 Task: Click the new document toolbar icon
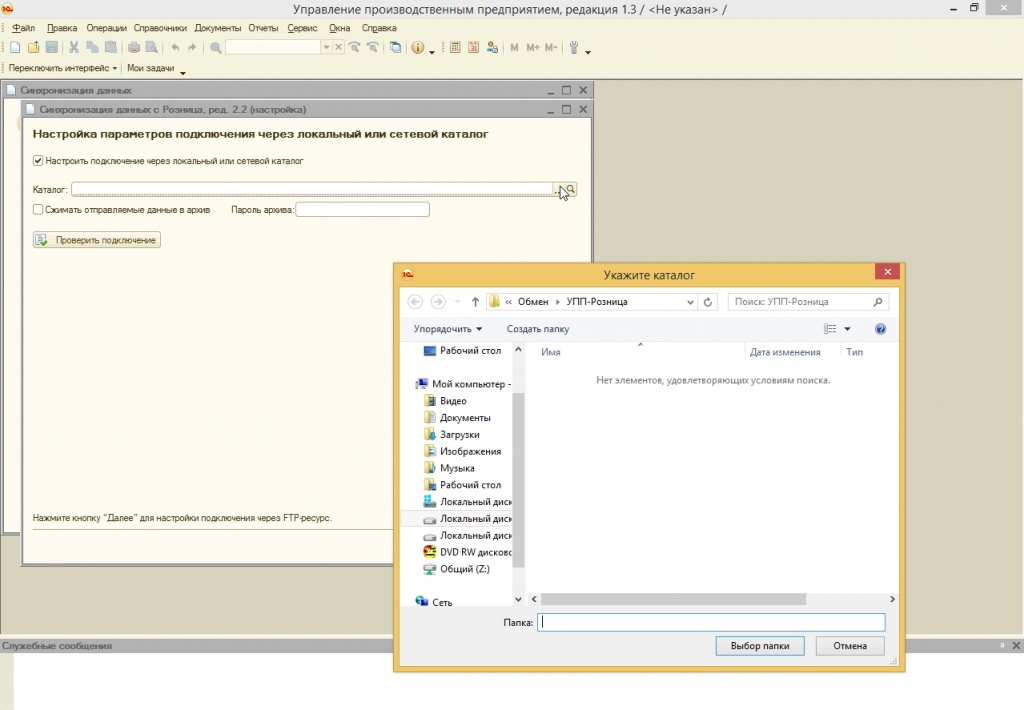(x=15, y=47)
